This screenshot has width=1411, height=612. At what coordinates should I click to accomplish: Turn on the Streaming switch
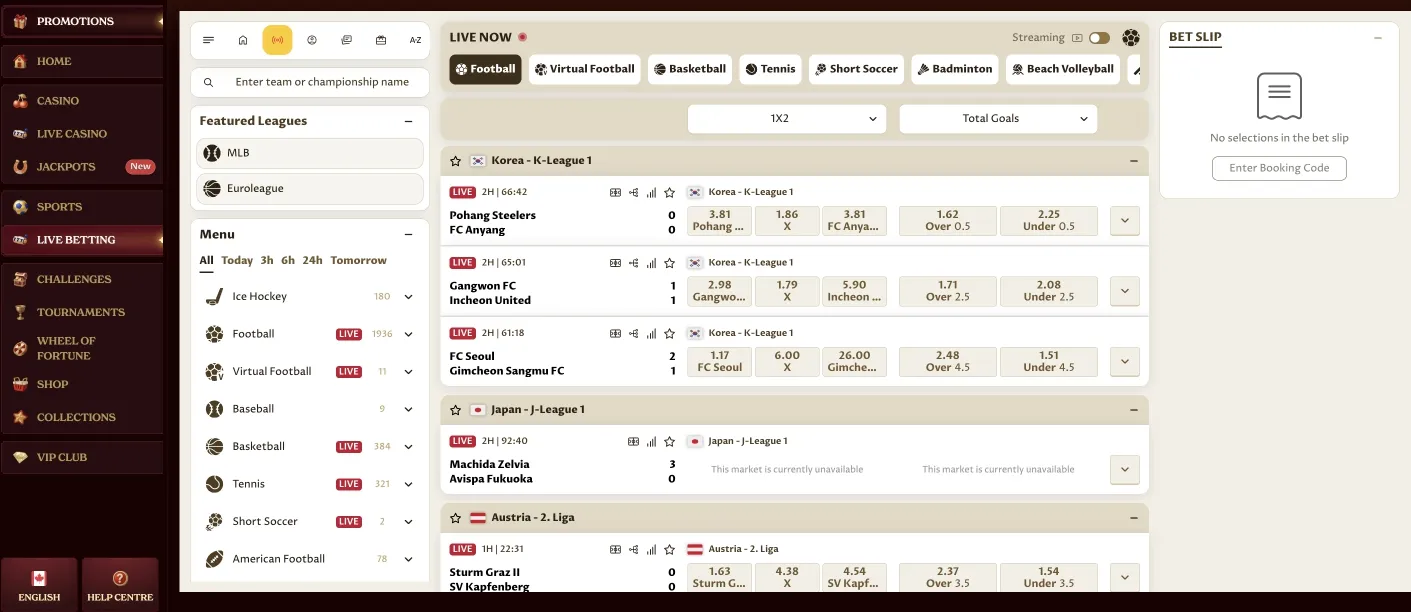[1099, 38]
